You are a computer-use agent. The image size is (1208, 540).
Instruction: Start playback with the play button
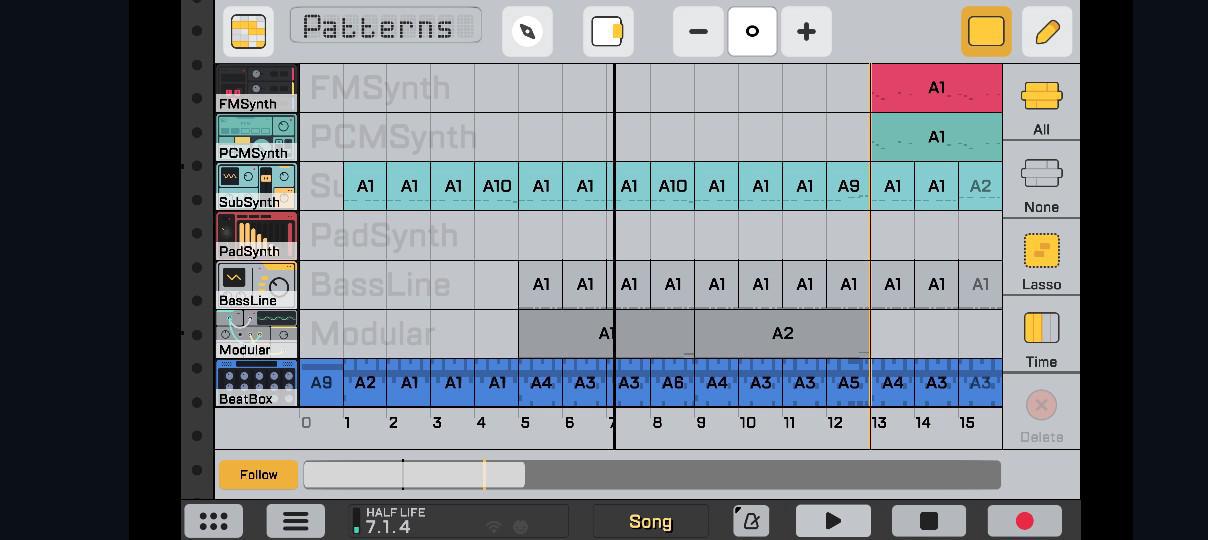tap(833, 521)
